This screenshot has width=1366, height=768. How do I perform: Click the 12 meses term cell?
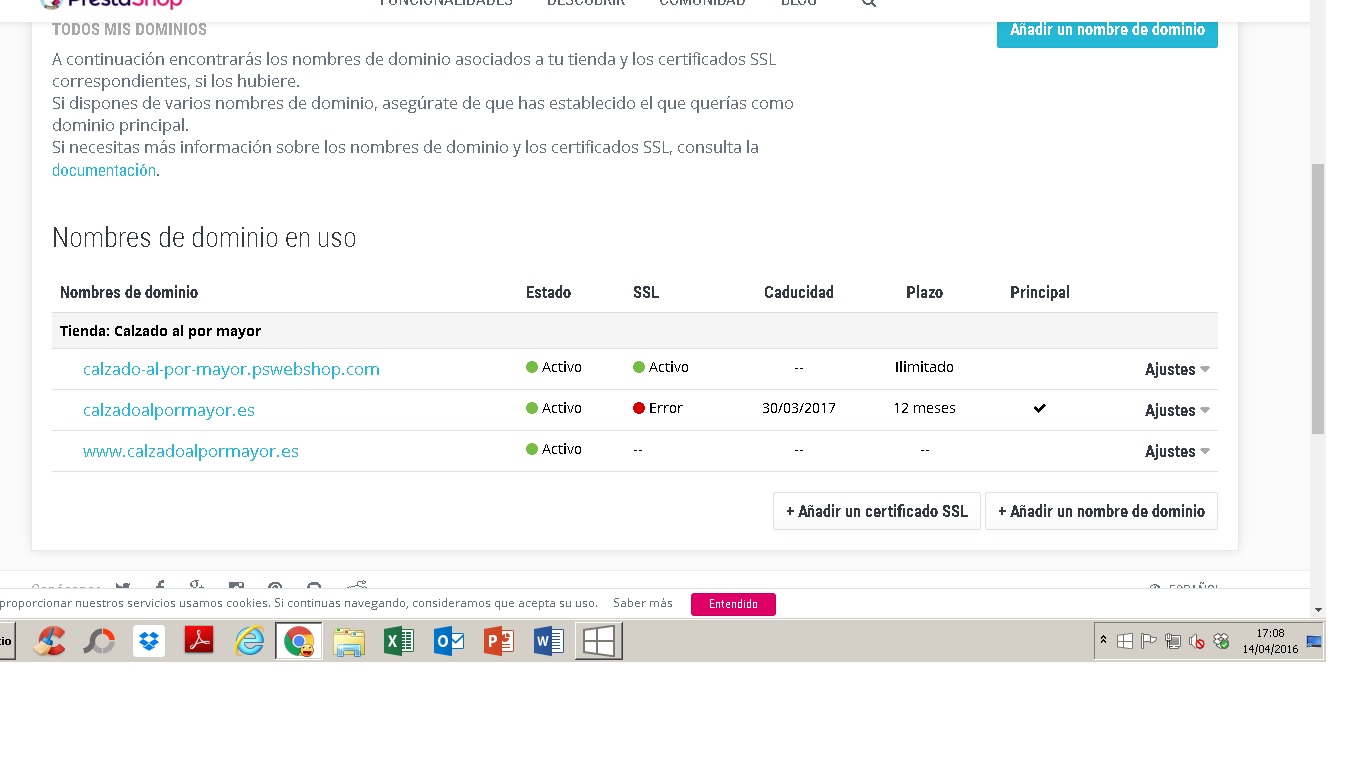(x=925, y=408)
